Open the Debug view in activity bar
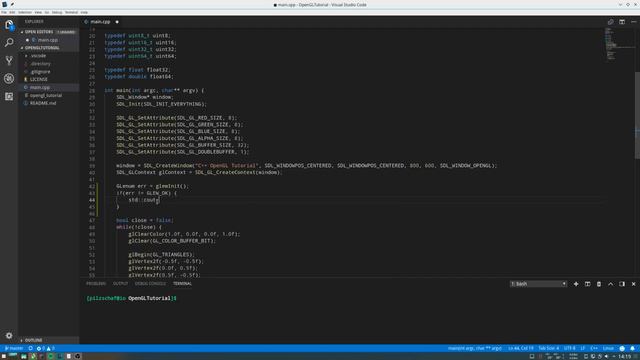This screenshot has width=640, height=360. click(x=9, y=78)
